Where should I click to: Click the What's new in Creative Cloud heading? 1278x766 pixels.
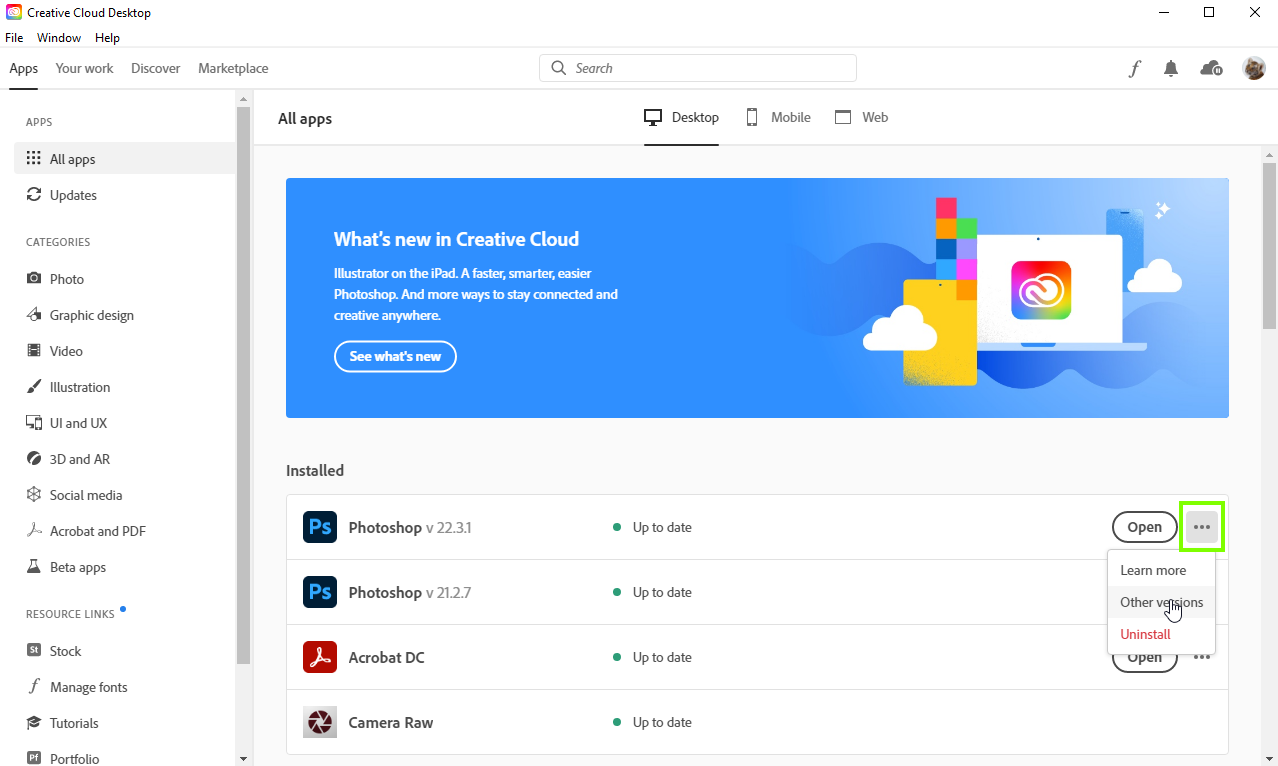pos(456,239)
